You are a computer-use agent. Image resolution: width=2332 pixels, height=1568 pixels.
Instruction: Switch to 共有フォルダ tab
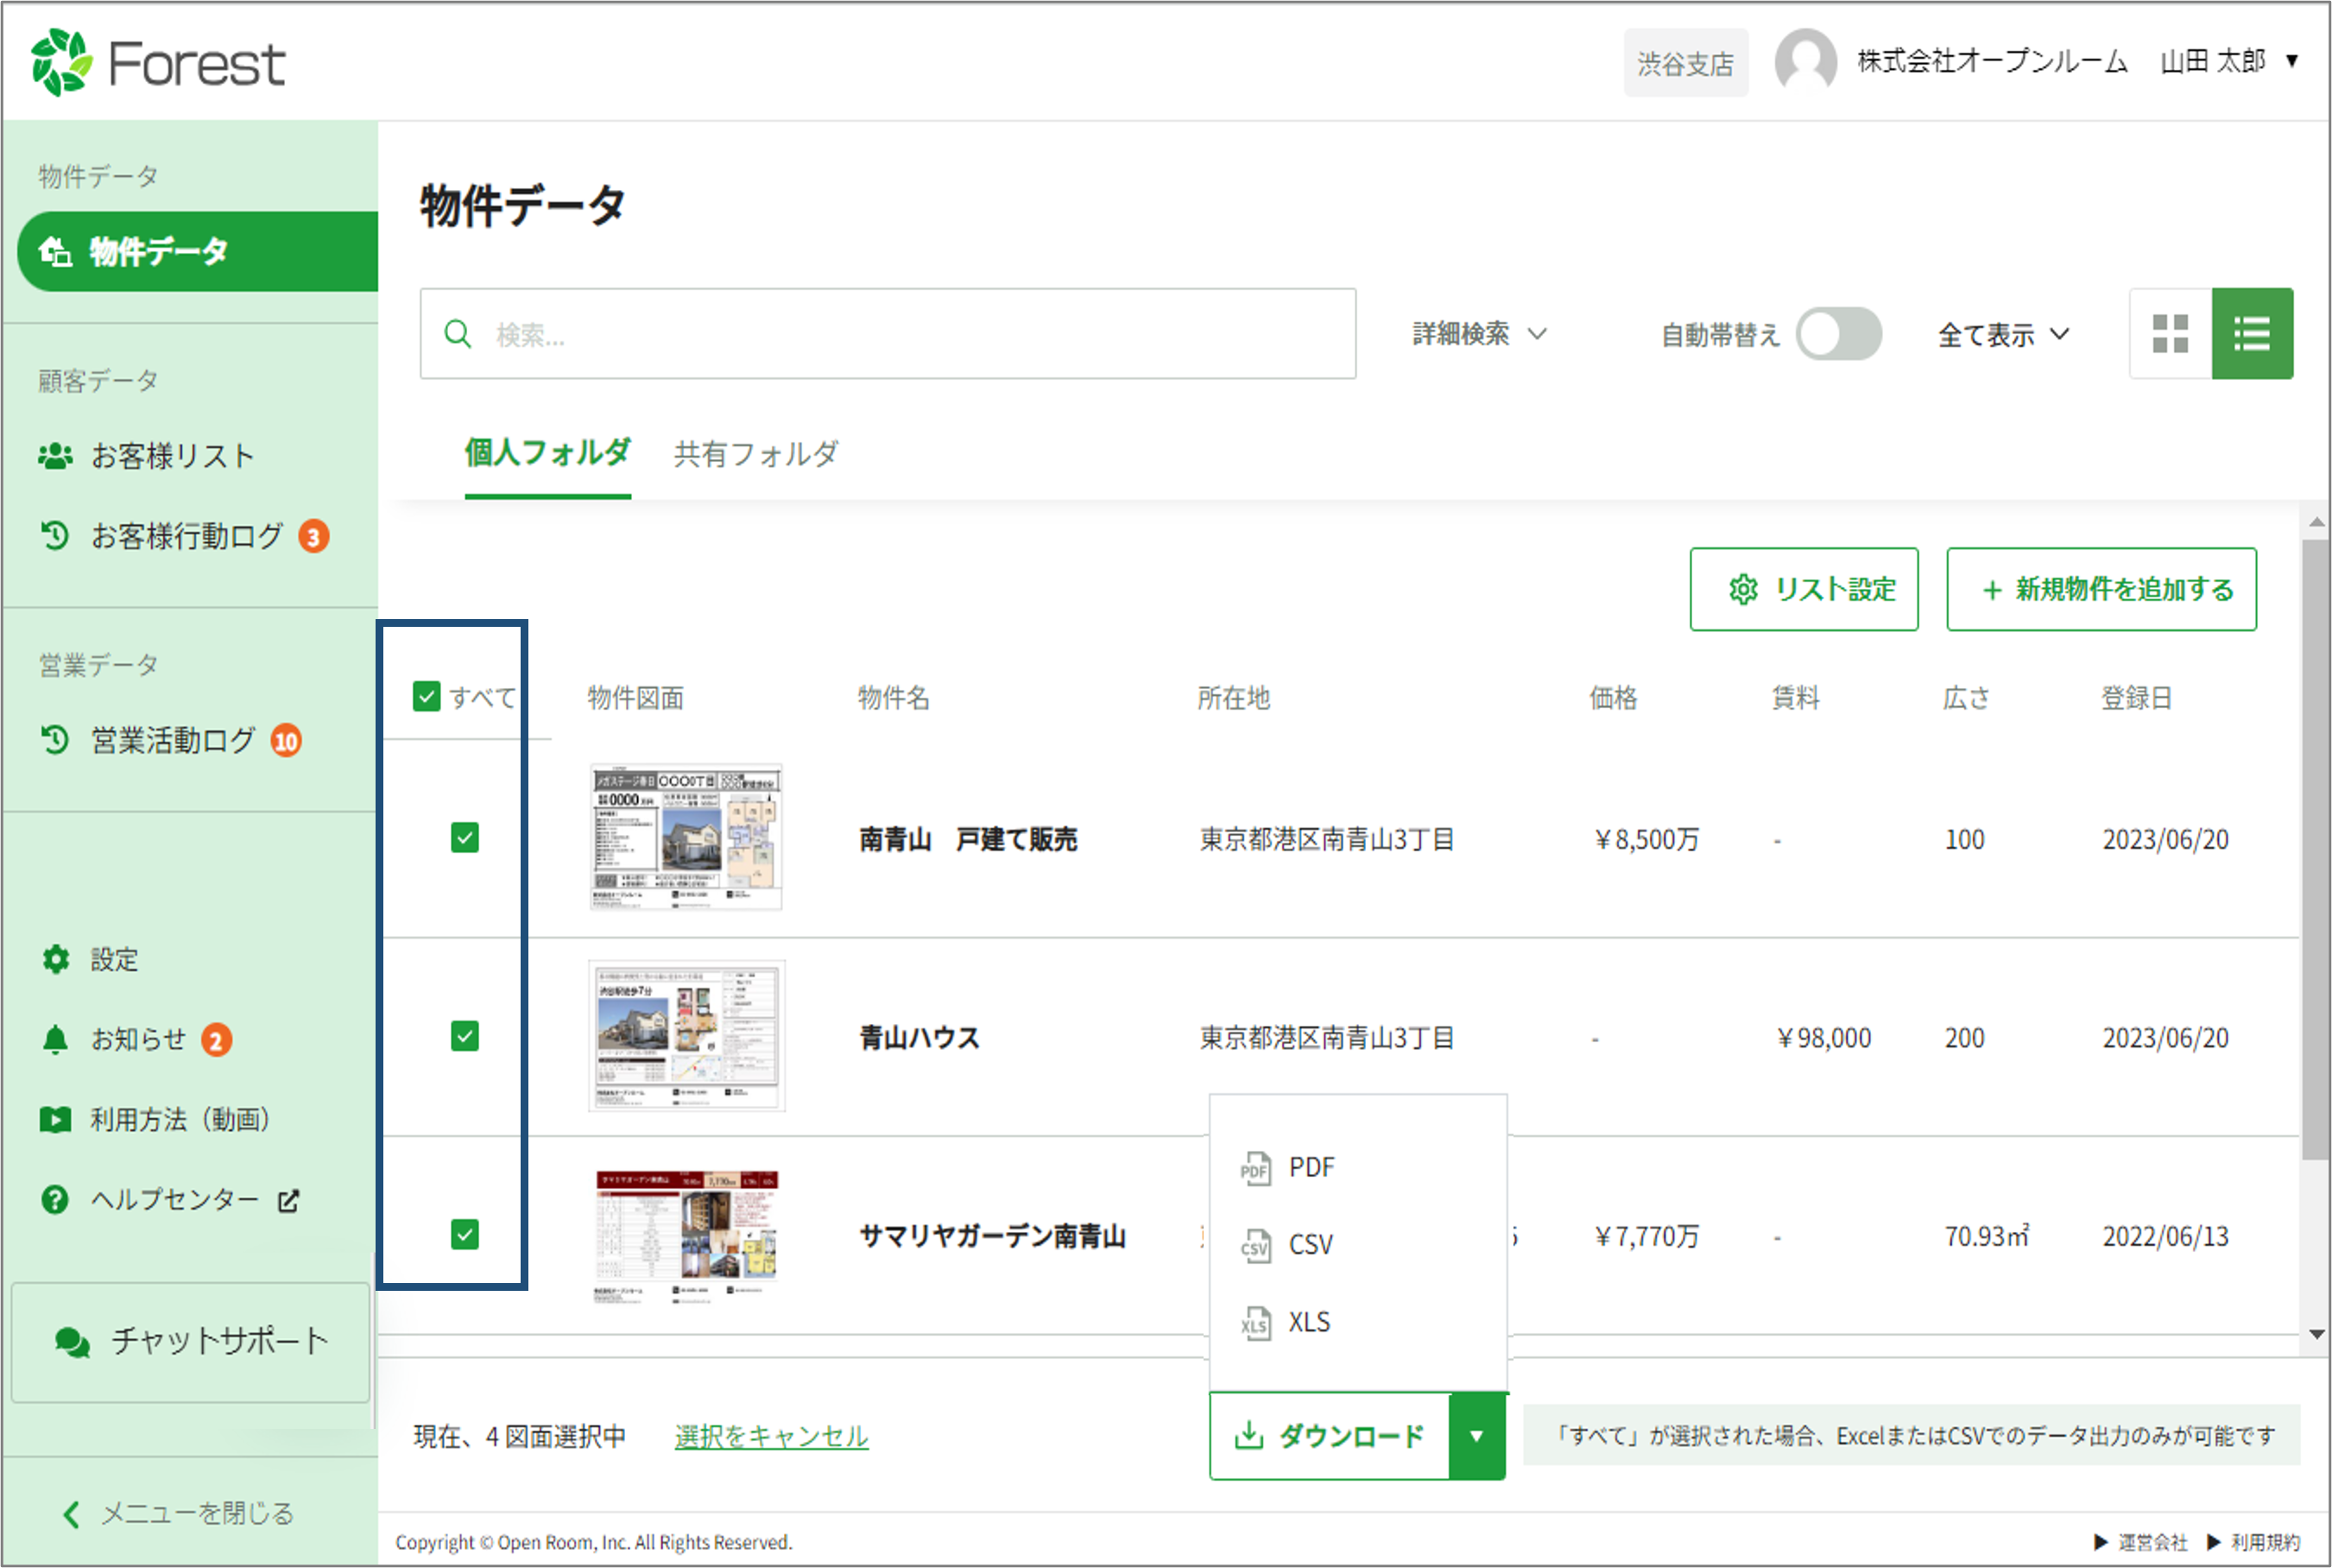(x=755, y=454)
